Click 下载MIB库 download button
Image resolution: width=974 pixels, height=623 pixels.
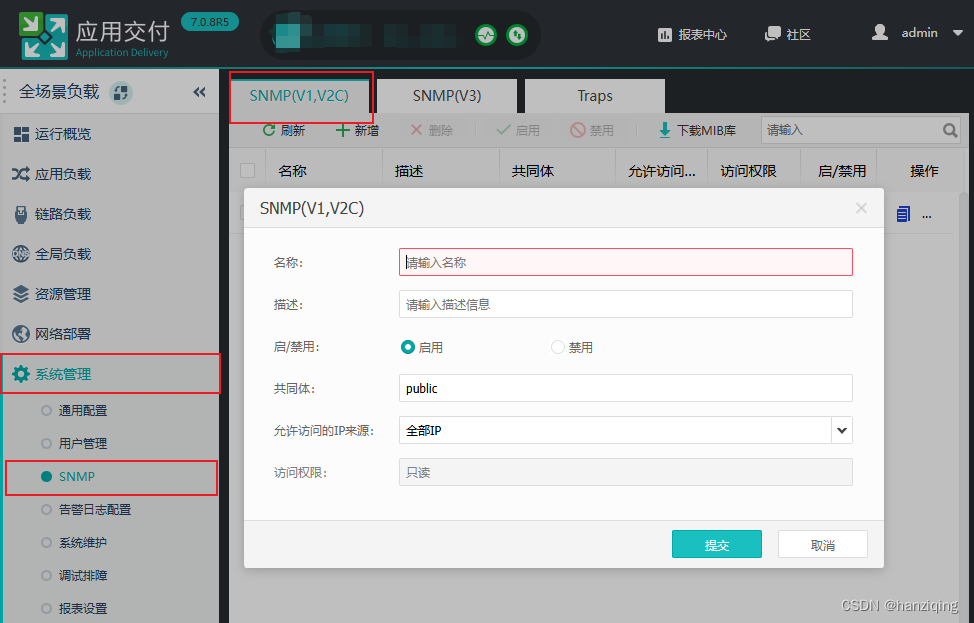coord(697,130)
